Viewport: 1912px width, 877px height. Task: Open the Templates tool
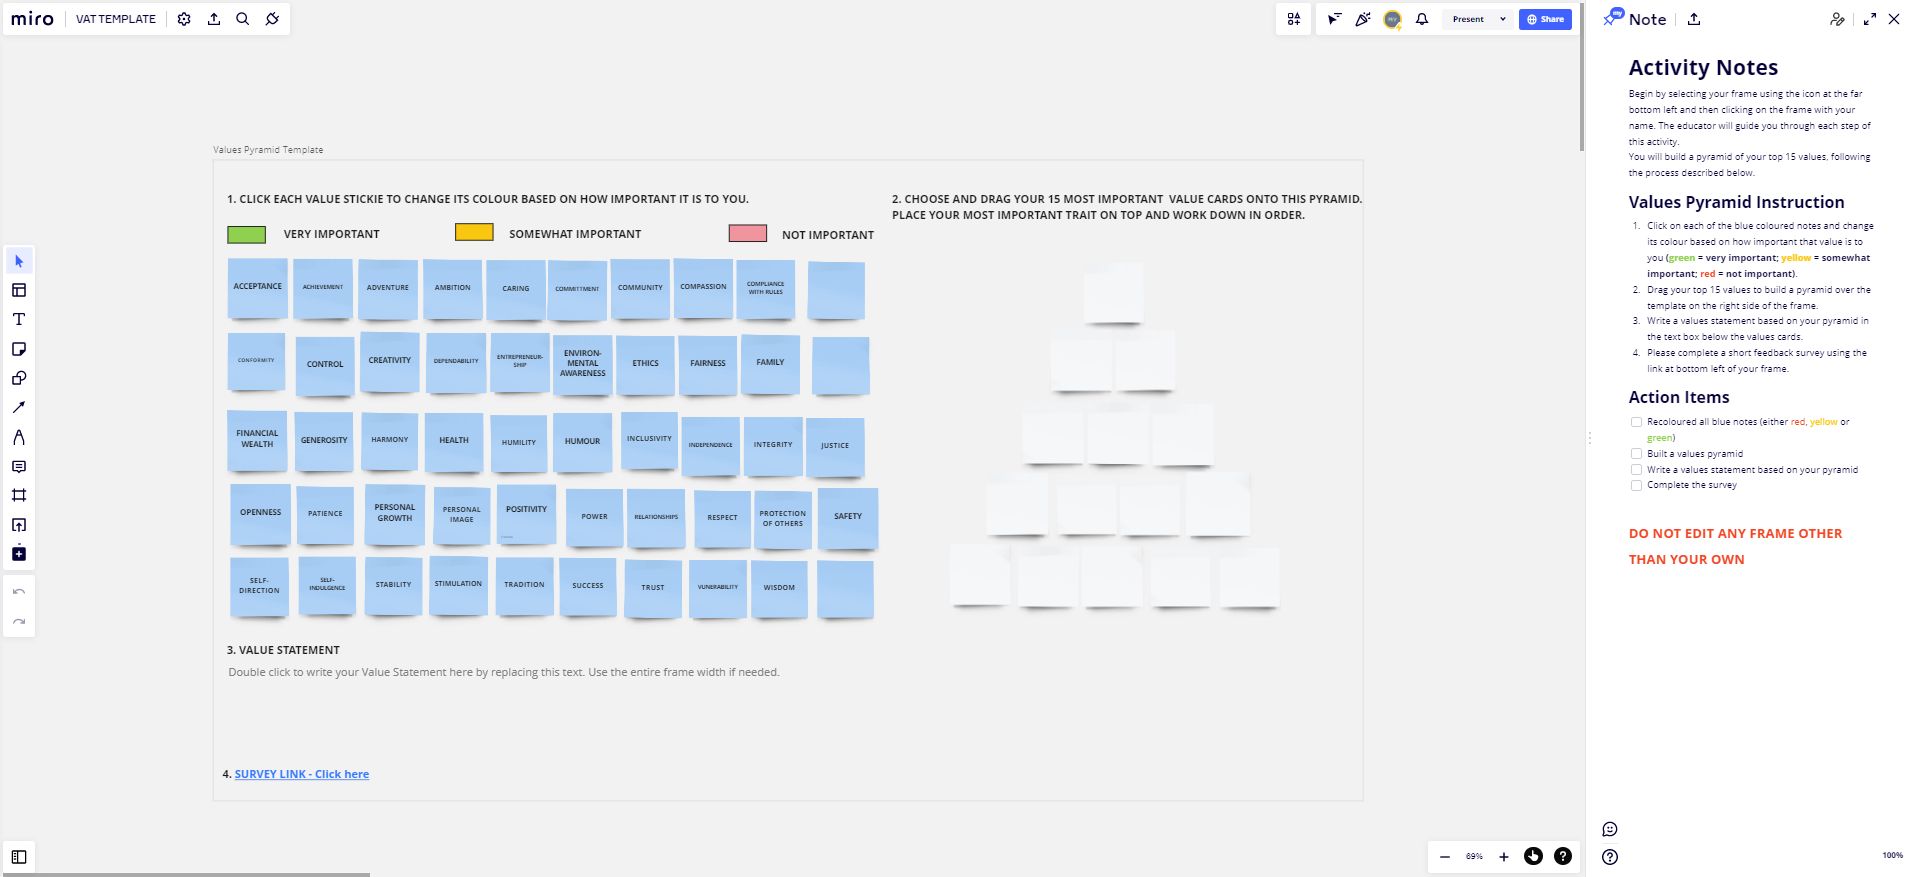pyautogui.click(x=19, y=290)
